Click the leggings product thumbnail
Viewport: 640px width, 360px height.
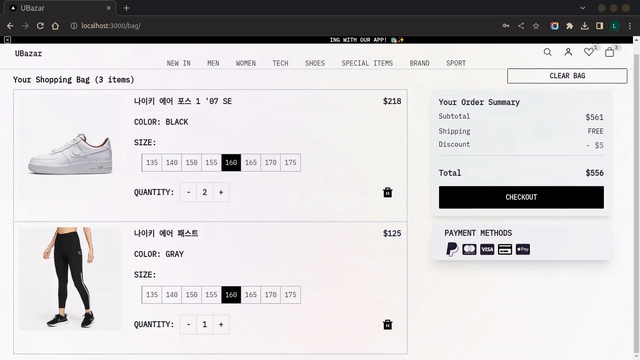click(x=70, y=279)
